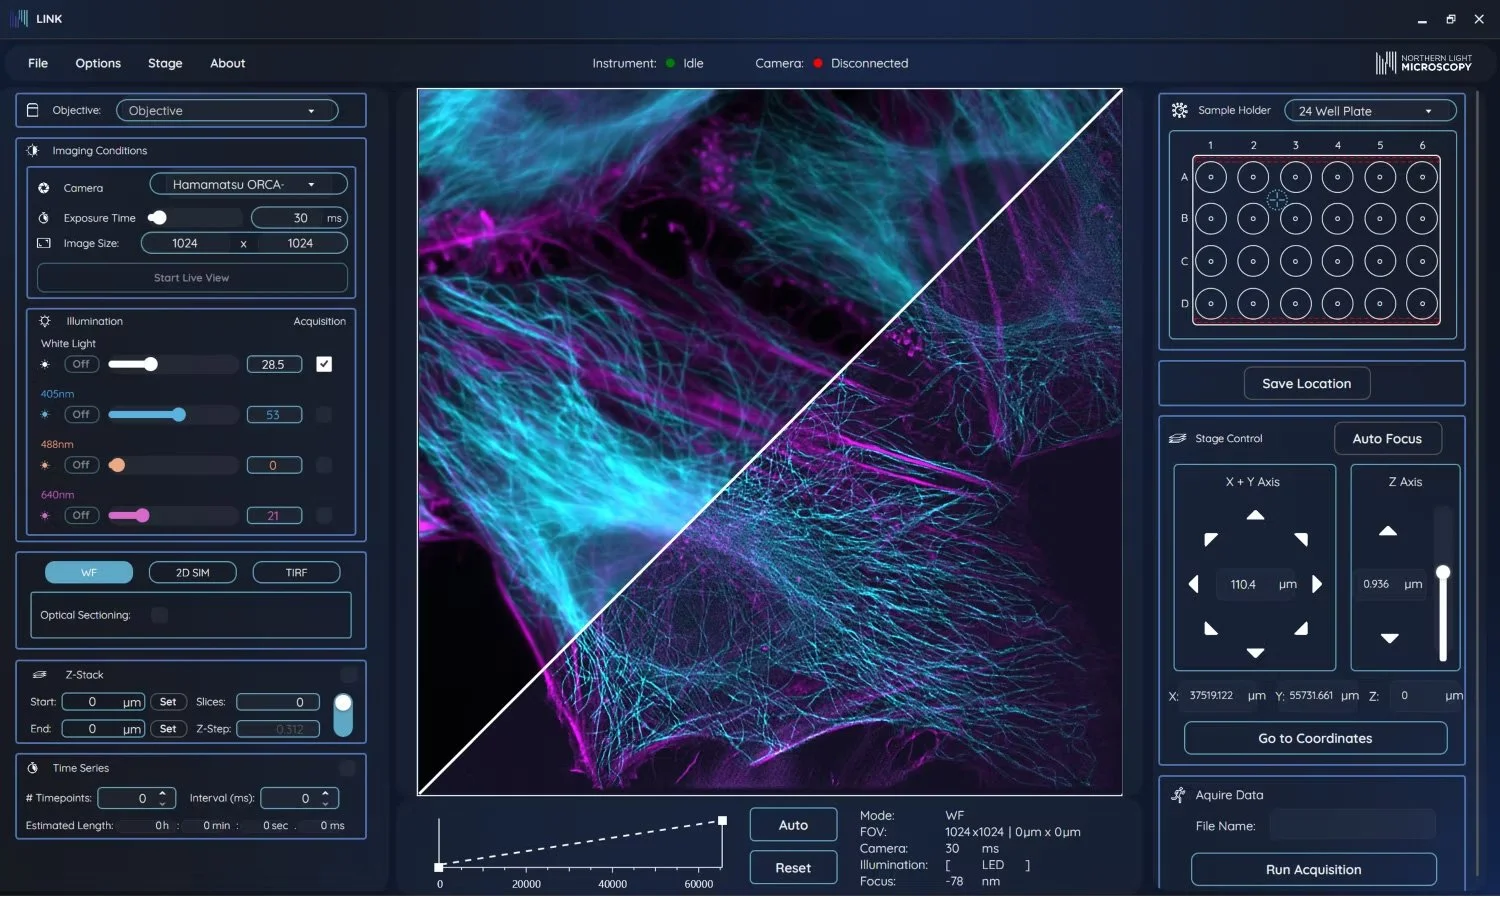
Task: Move stage down with the down arrow
Action: [x=1255, y=653]
